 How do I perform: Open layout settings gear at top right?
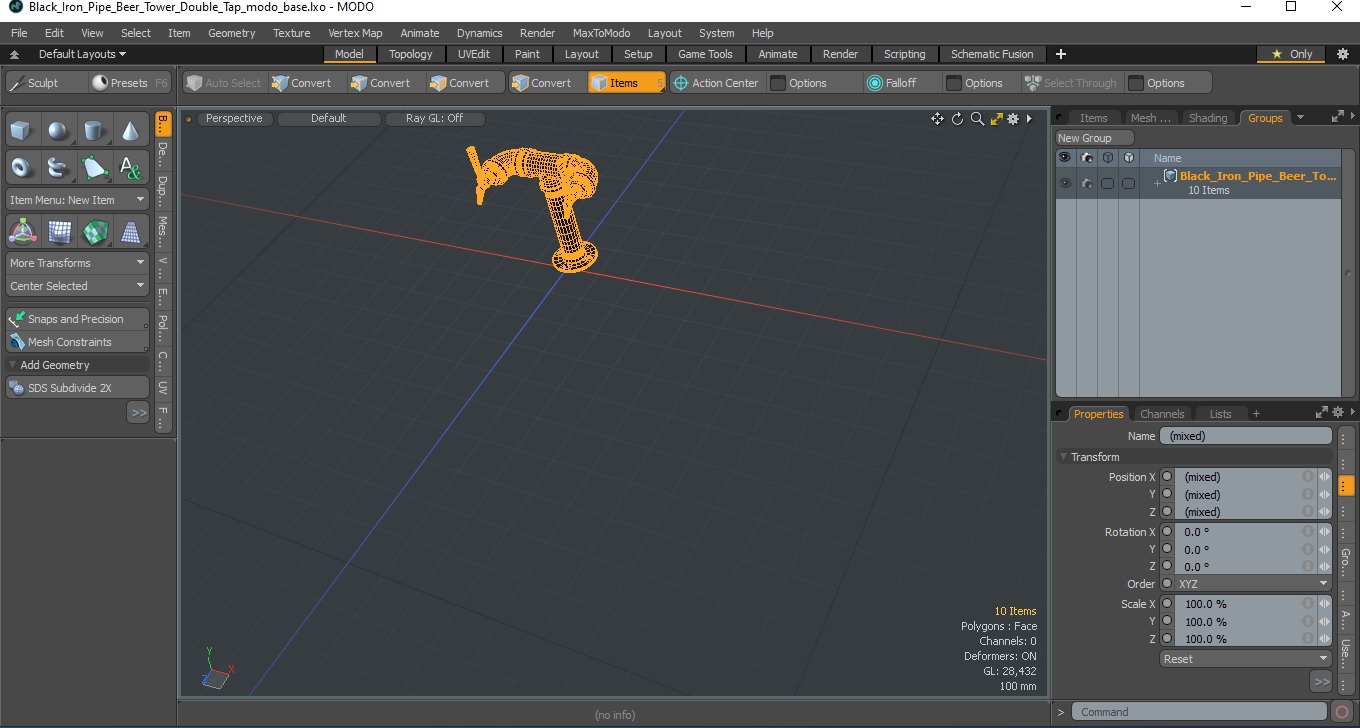click(x=1343, y=54)
